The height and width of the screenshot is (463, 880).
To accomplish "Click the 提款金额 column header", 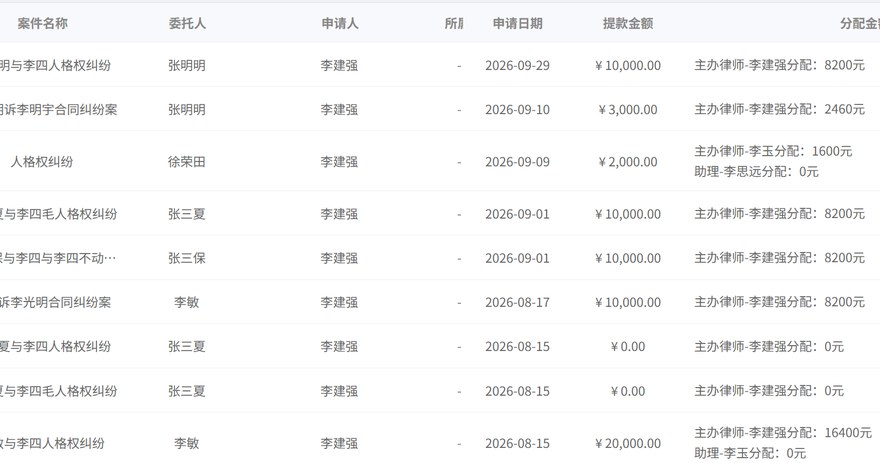I will (x=627, y=24).
